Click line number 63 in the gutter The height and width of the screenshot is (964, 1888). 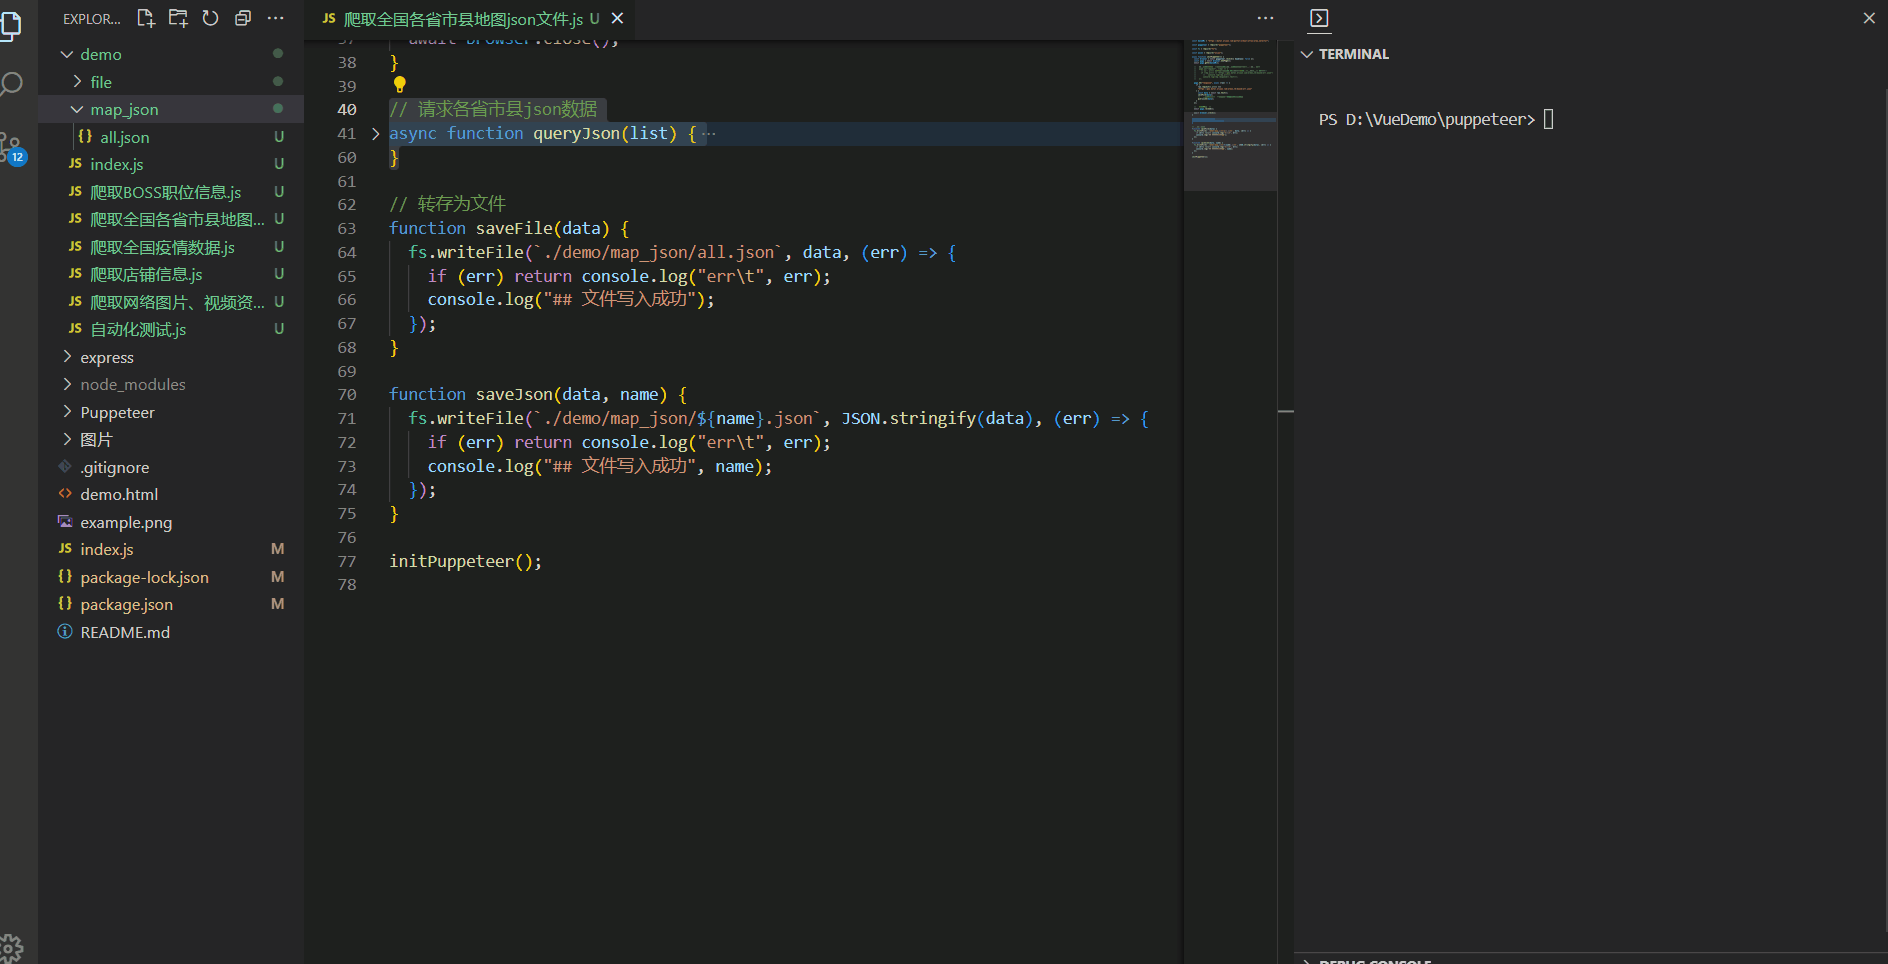click(x=346, y=228)
